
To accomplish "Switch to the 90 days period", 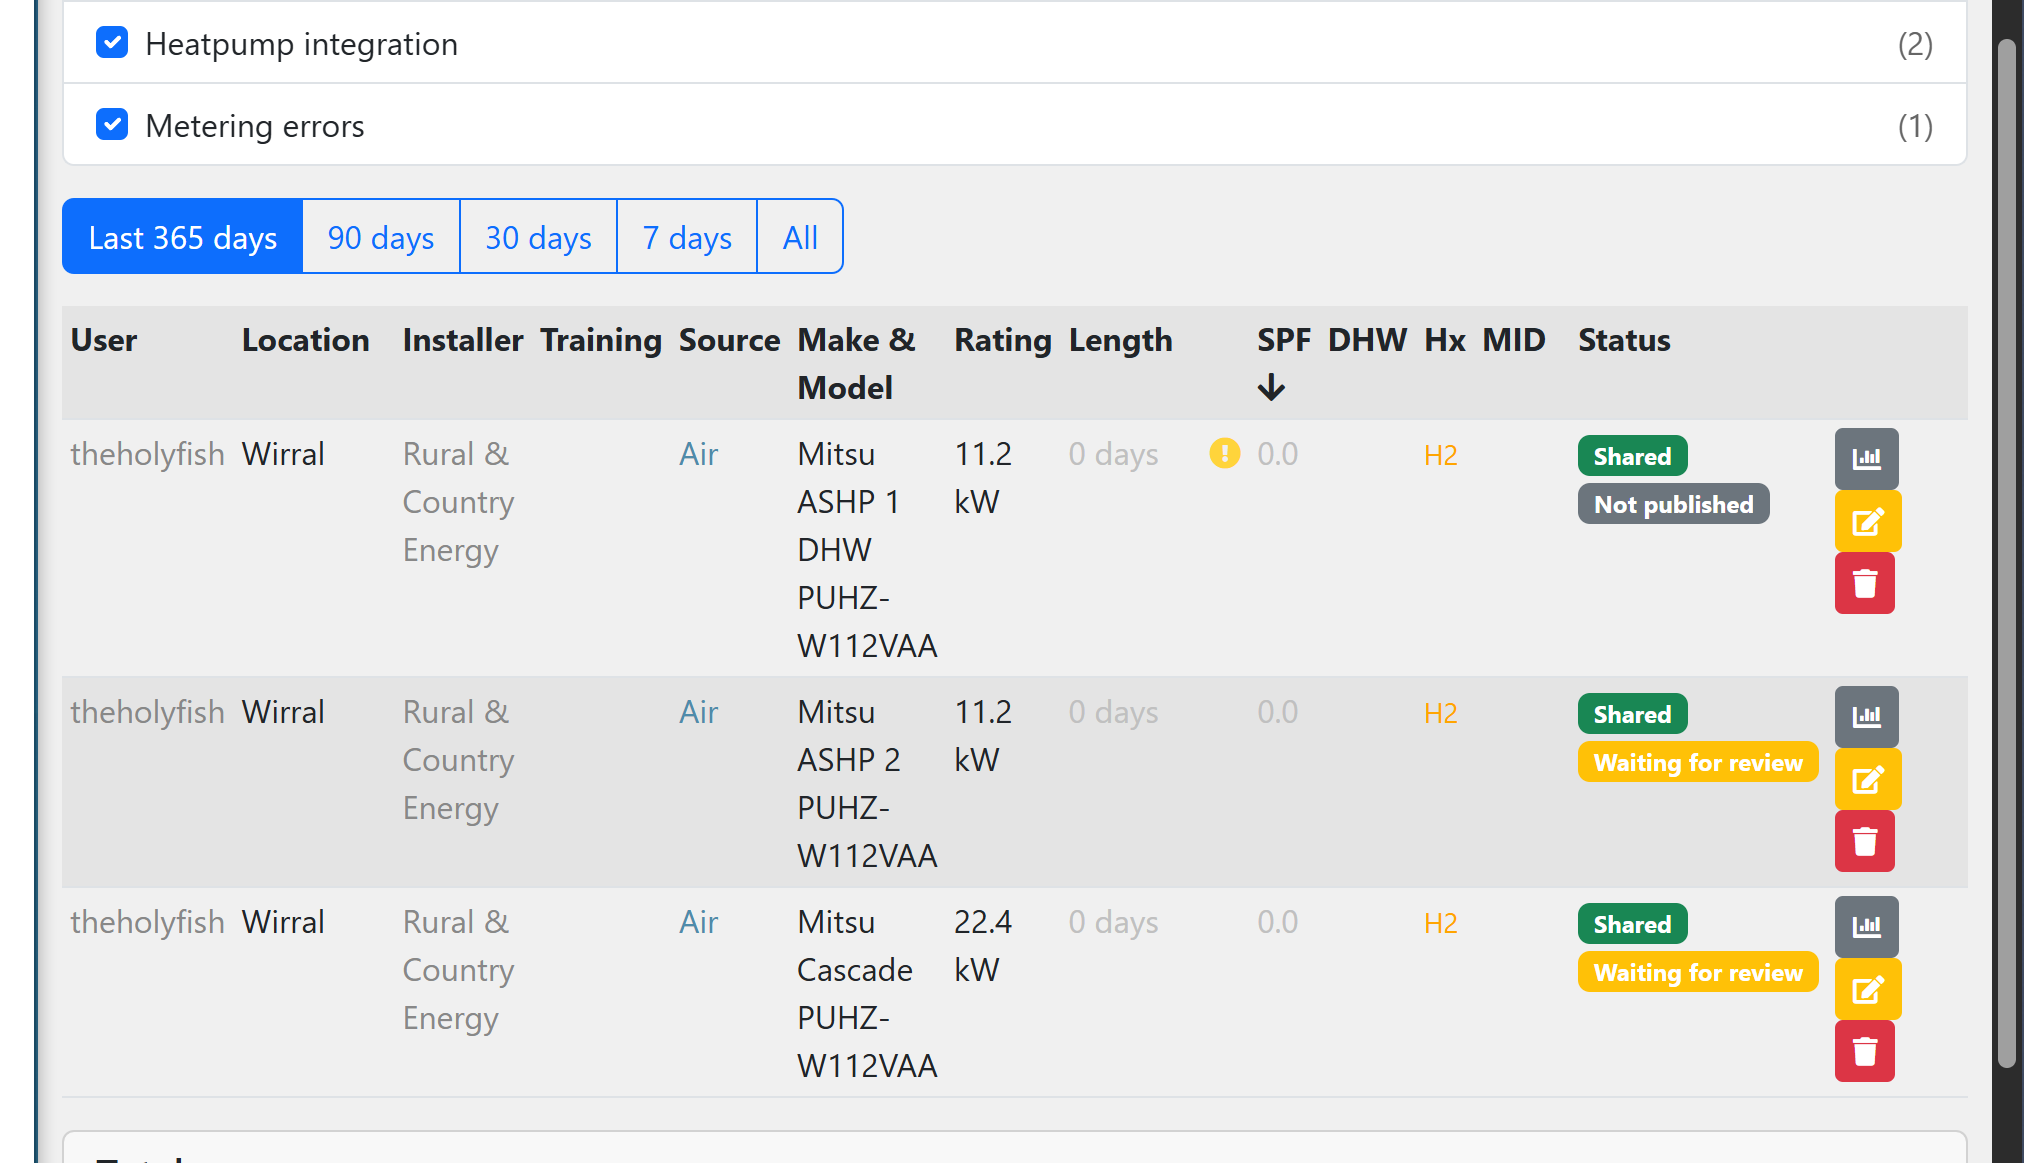I will (380, 237).
